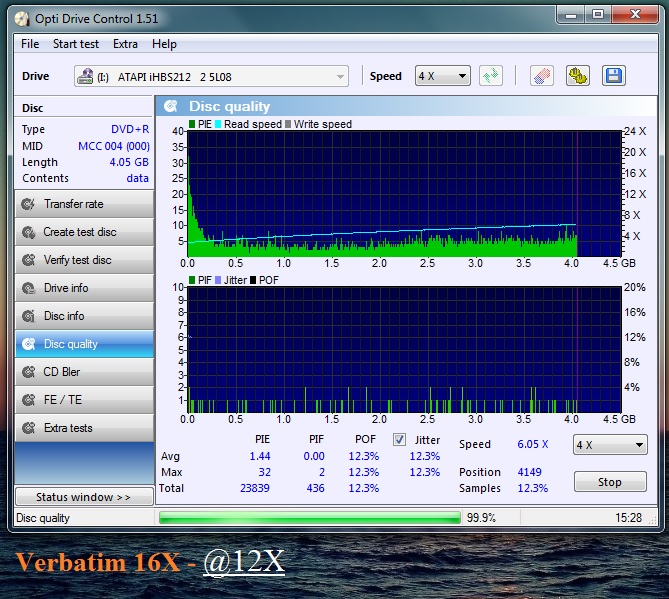The image size is (669, 599).
Task: Toggle the Jitter checkbox
Action: tap(399, 439)
